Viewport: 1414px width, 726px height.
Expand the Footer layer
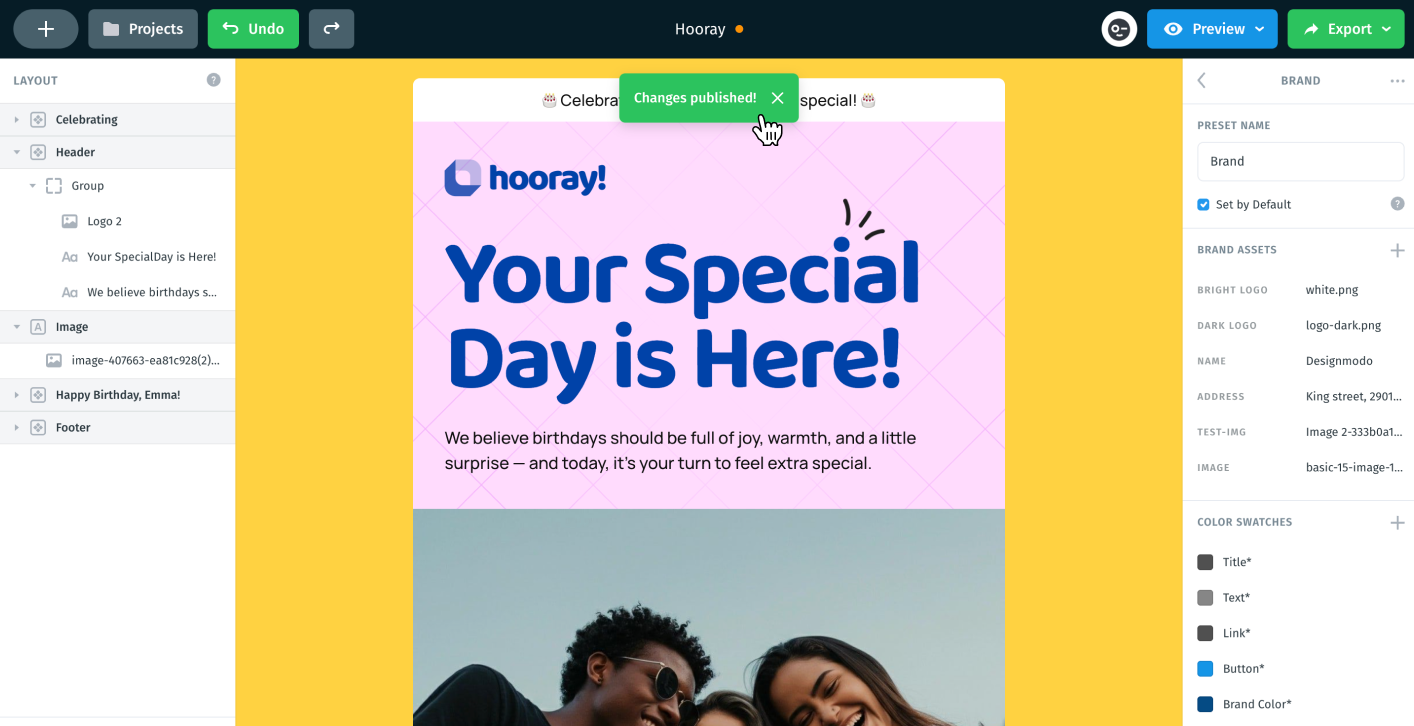click(x=16, y=428)
